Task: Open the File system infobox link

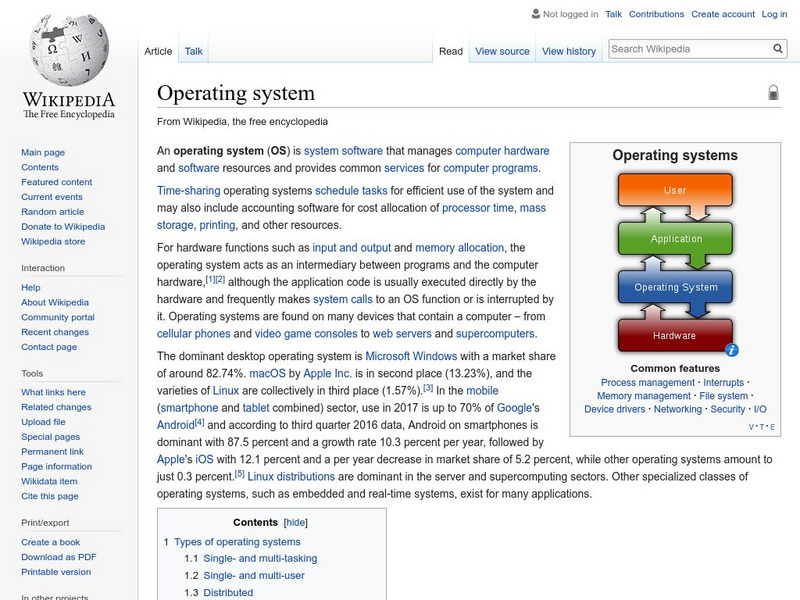Action: (x=723, y=396)
